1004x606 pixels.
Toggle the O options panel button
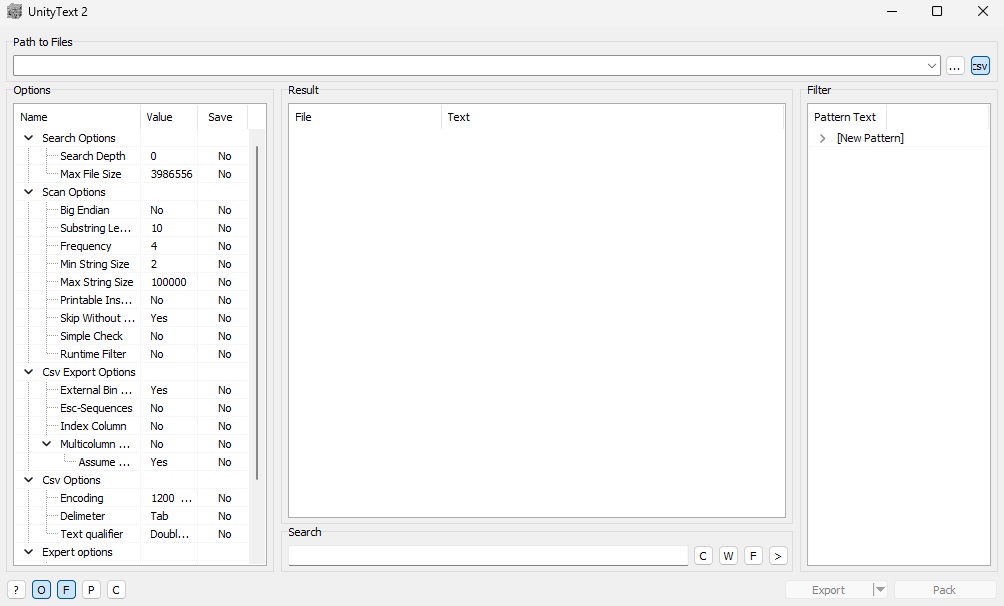pos(41,590)
